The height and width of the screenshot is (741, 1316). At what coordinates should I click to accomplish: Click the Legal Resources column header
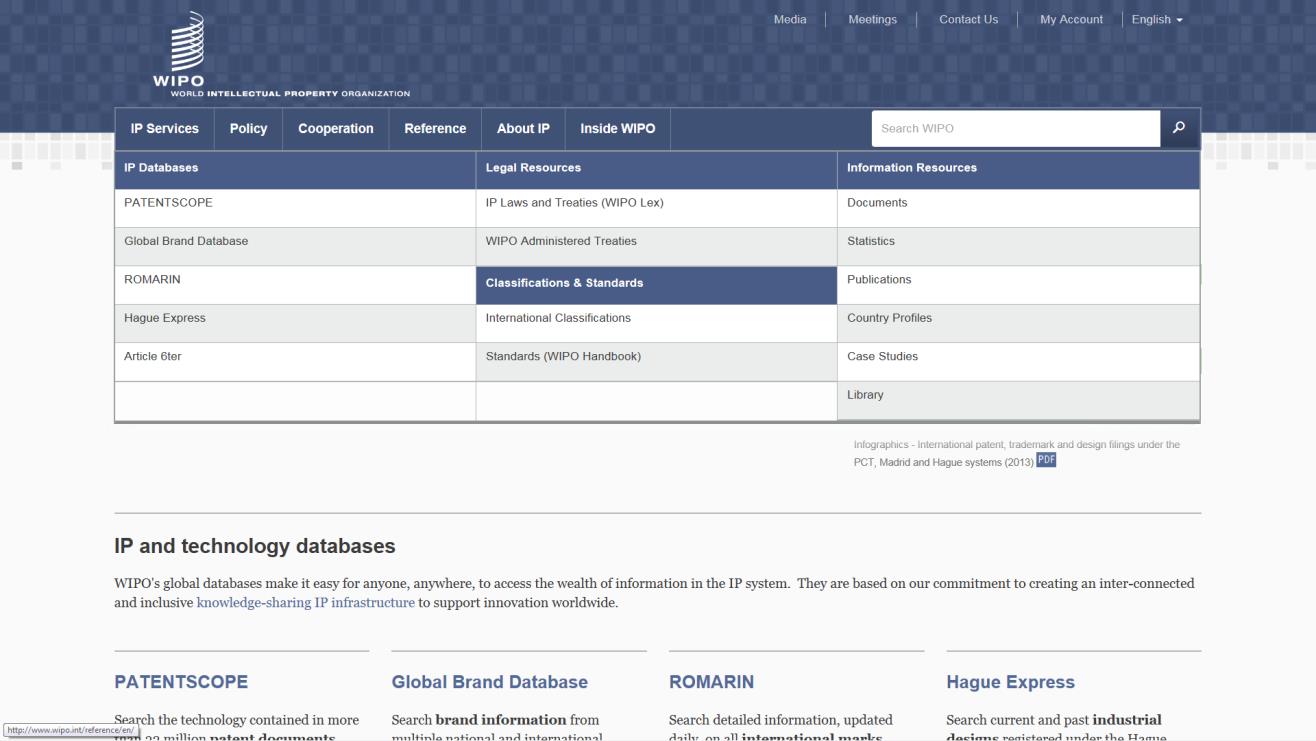coord(656,169)
